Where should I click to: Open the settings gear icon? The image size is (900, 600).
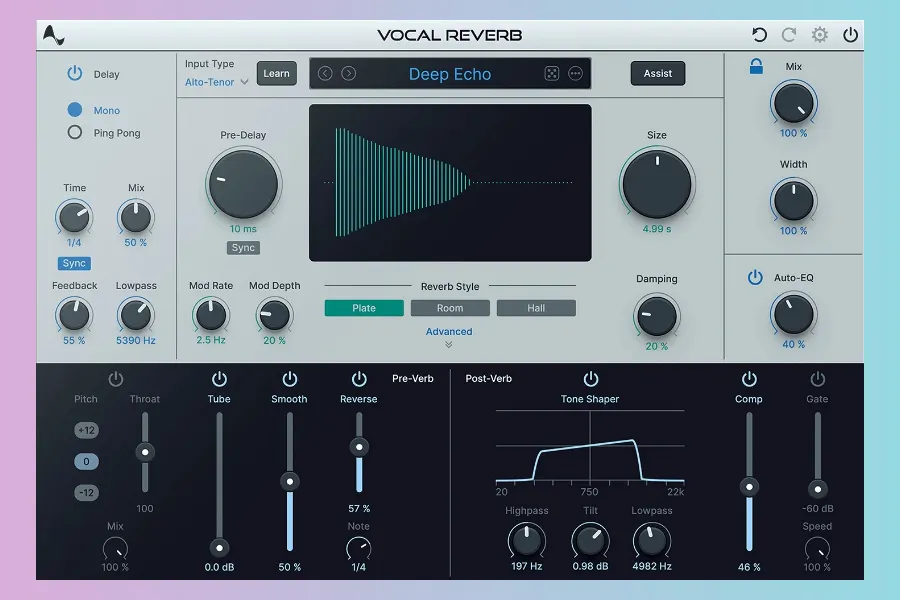[x=820, y=35]
